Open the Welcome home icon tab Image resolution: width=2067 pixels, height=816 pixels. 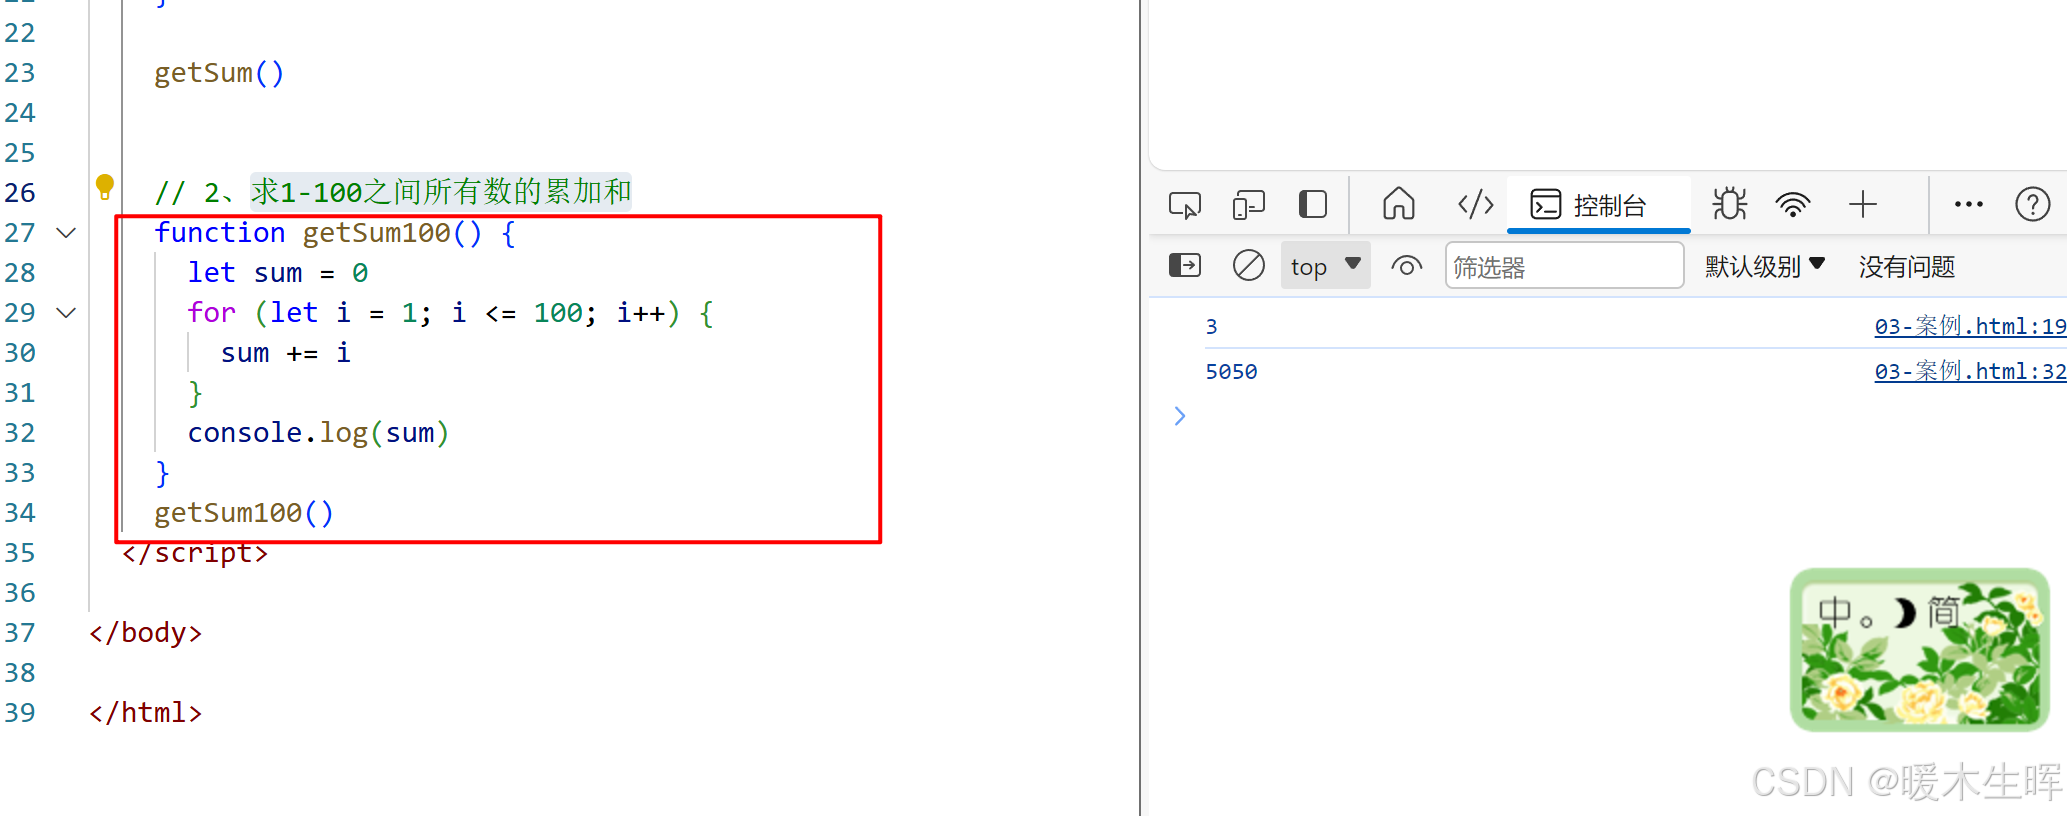point(1398,204)
